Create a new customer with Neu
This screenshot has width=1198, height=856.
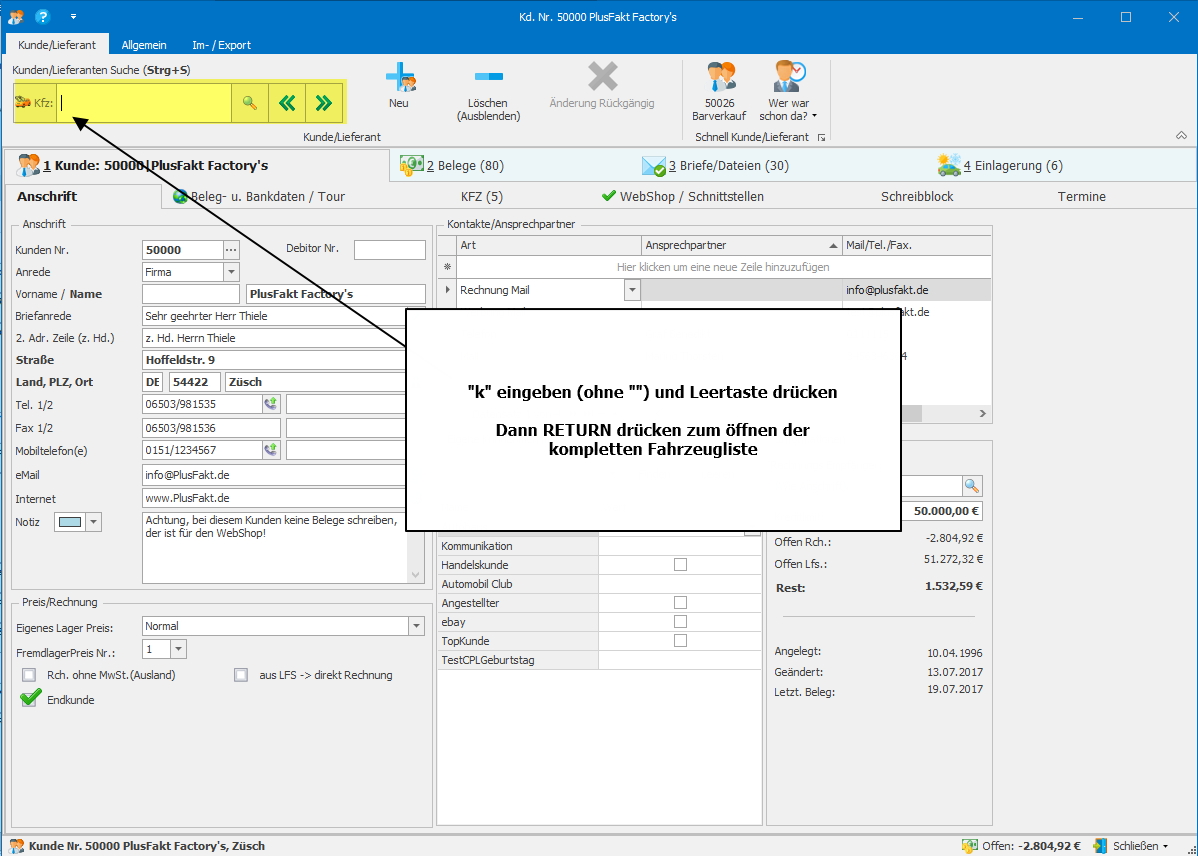[x=399, y=85]
